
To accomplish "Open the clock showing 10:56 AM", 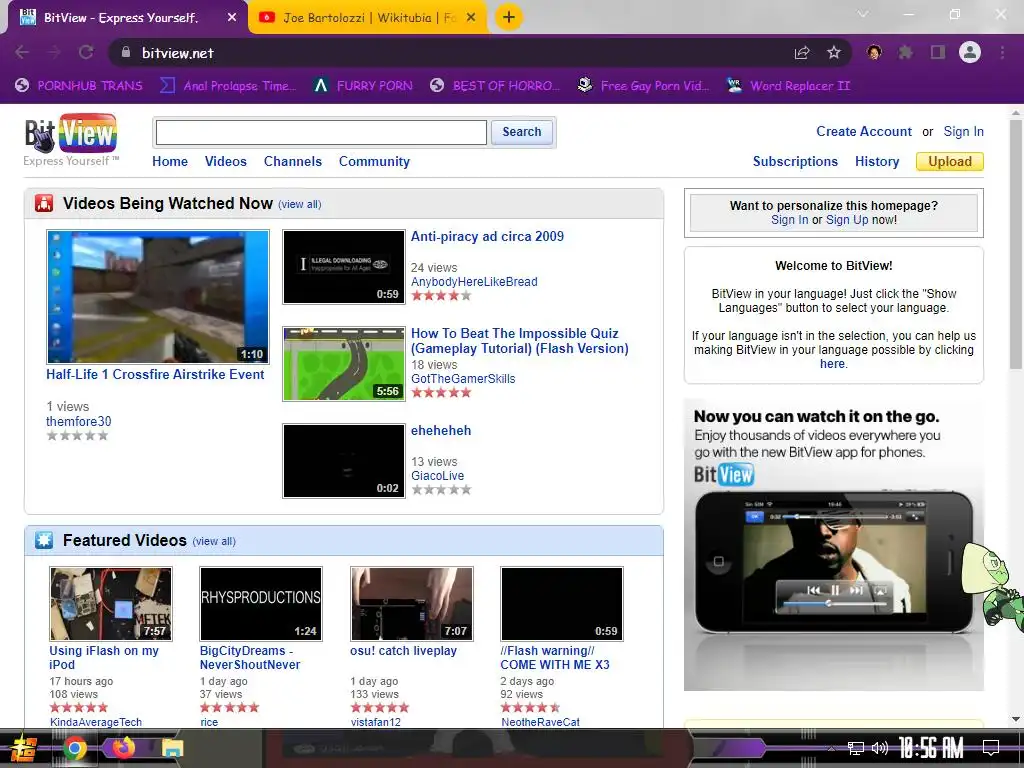I will click(931, 748).
